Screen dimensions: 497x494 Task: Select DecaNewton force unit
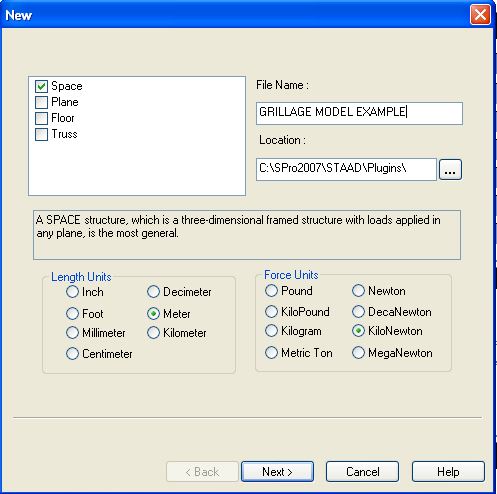[x=358, y=312]
